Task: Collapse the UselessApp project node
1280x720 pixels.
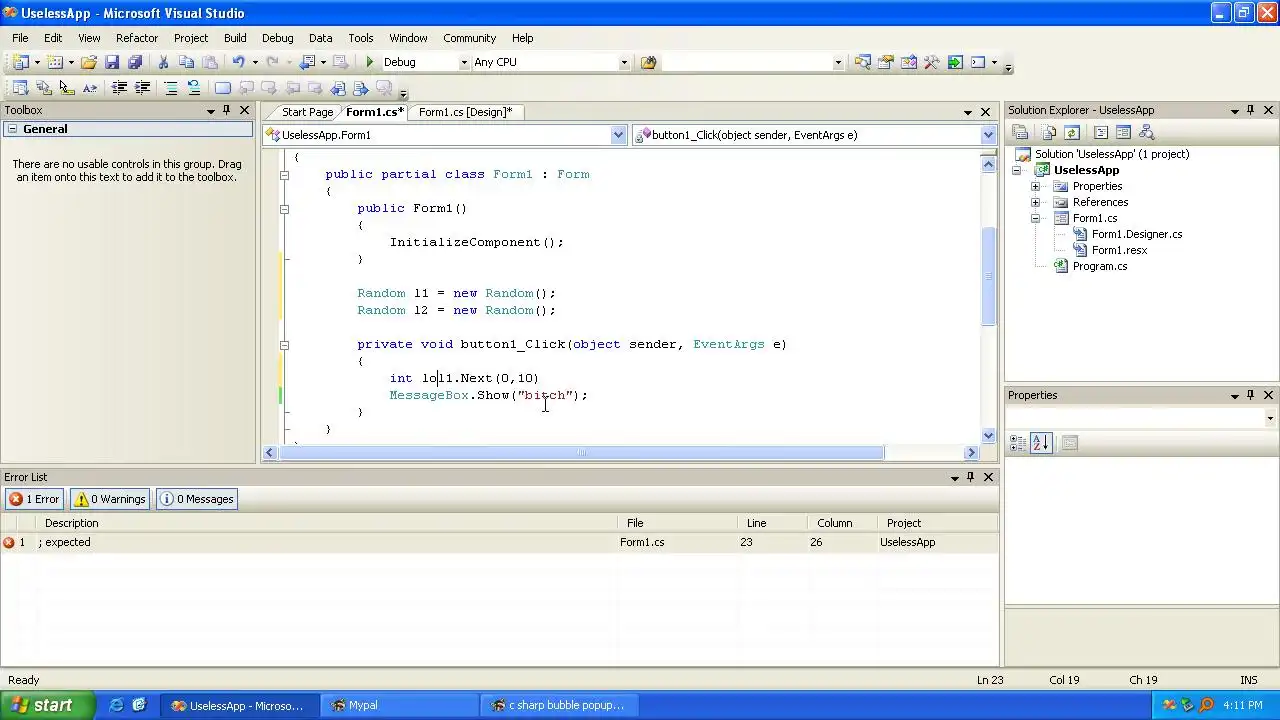Action: [1016, 170]
